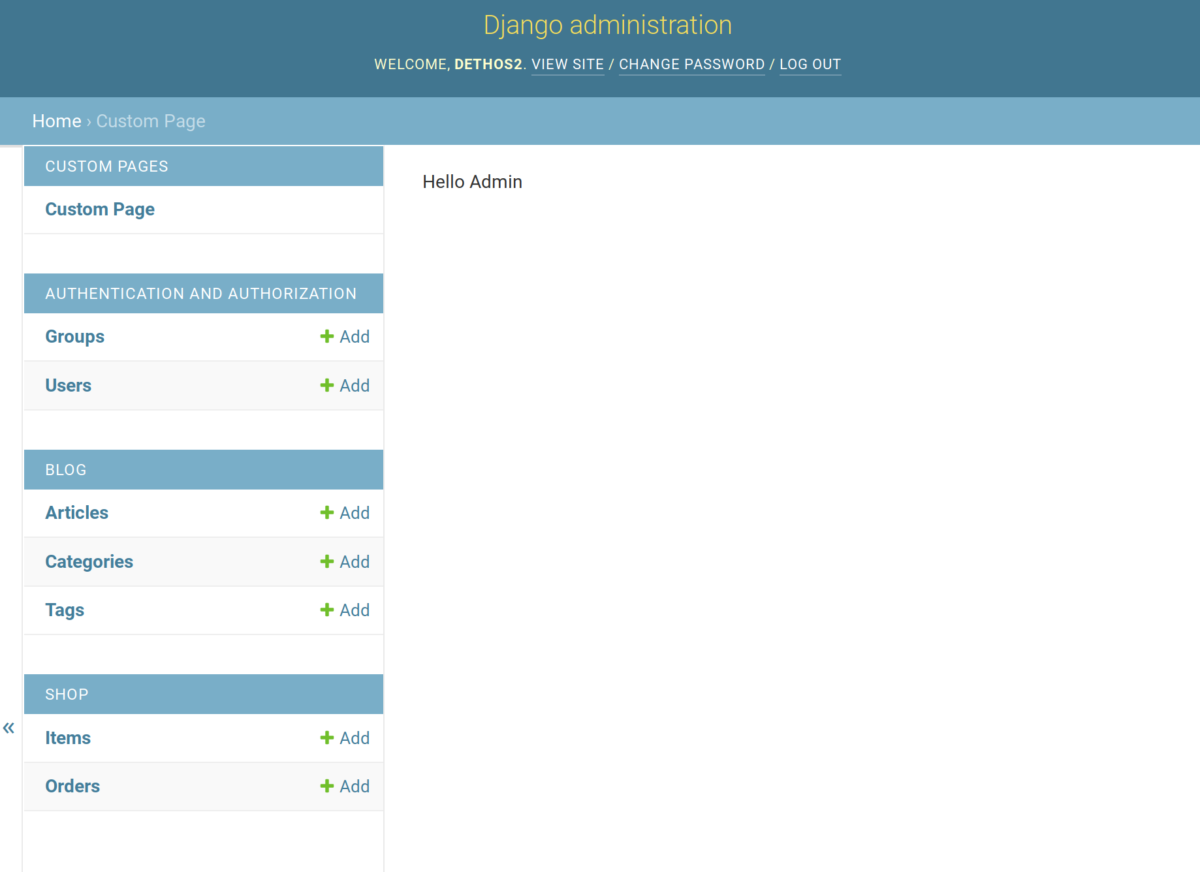The width and height of the screenshot is (1200, 872).
Task: View the Articles list under Blog
Action: click(76, 512)
